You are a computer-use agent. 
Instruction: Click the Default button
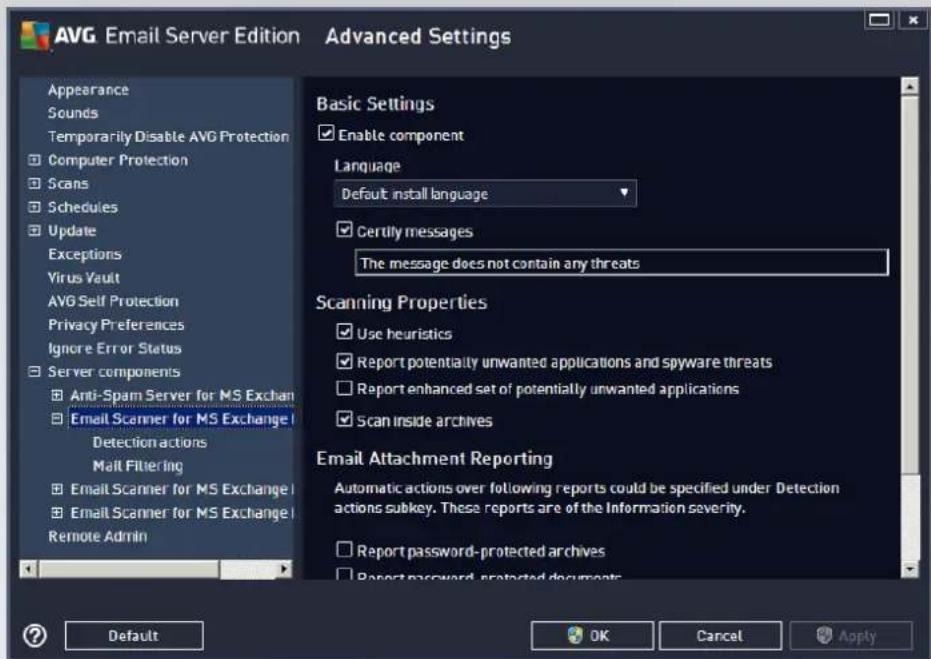tap(134, 636)
